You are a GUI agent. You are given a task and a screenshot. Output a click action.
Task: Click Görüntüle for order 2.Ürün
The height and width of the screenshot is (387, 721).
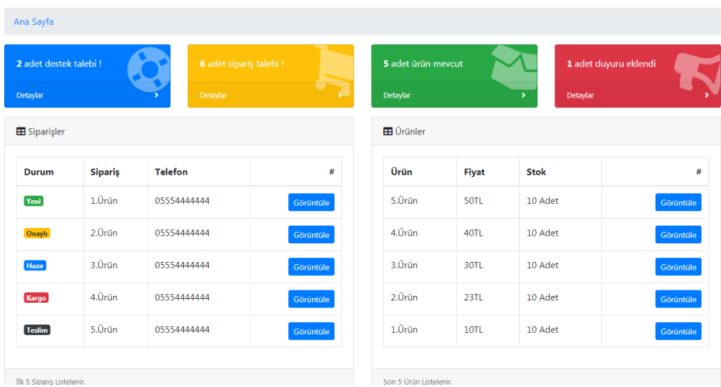311,234
